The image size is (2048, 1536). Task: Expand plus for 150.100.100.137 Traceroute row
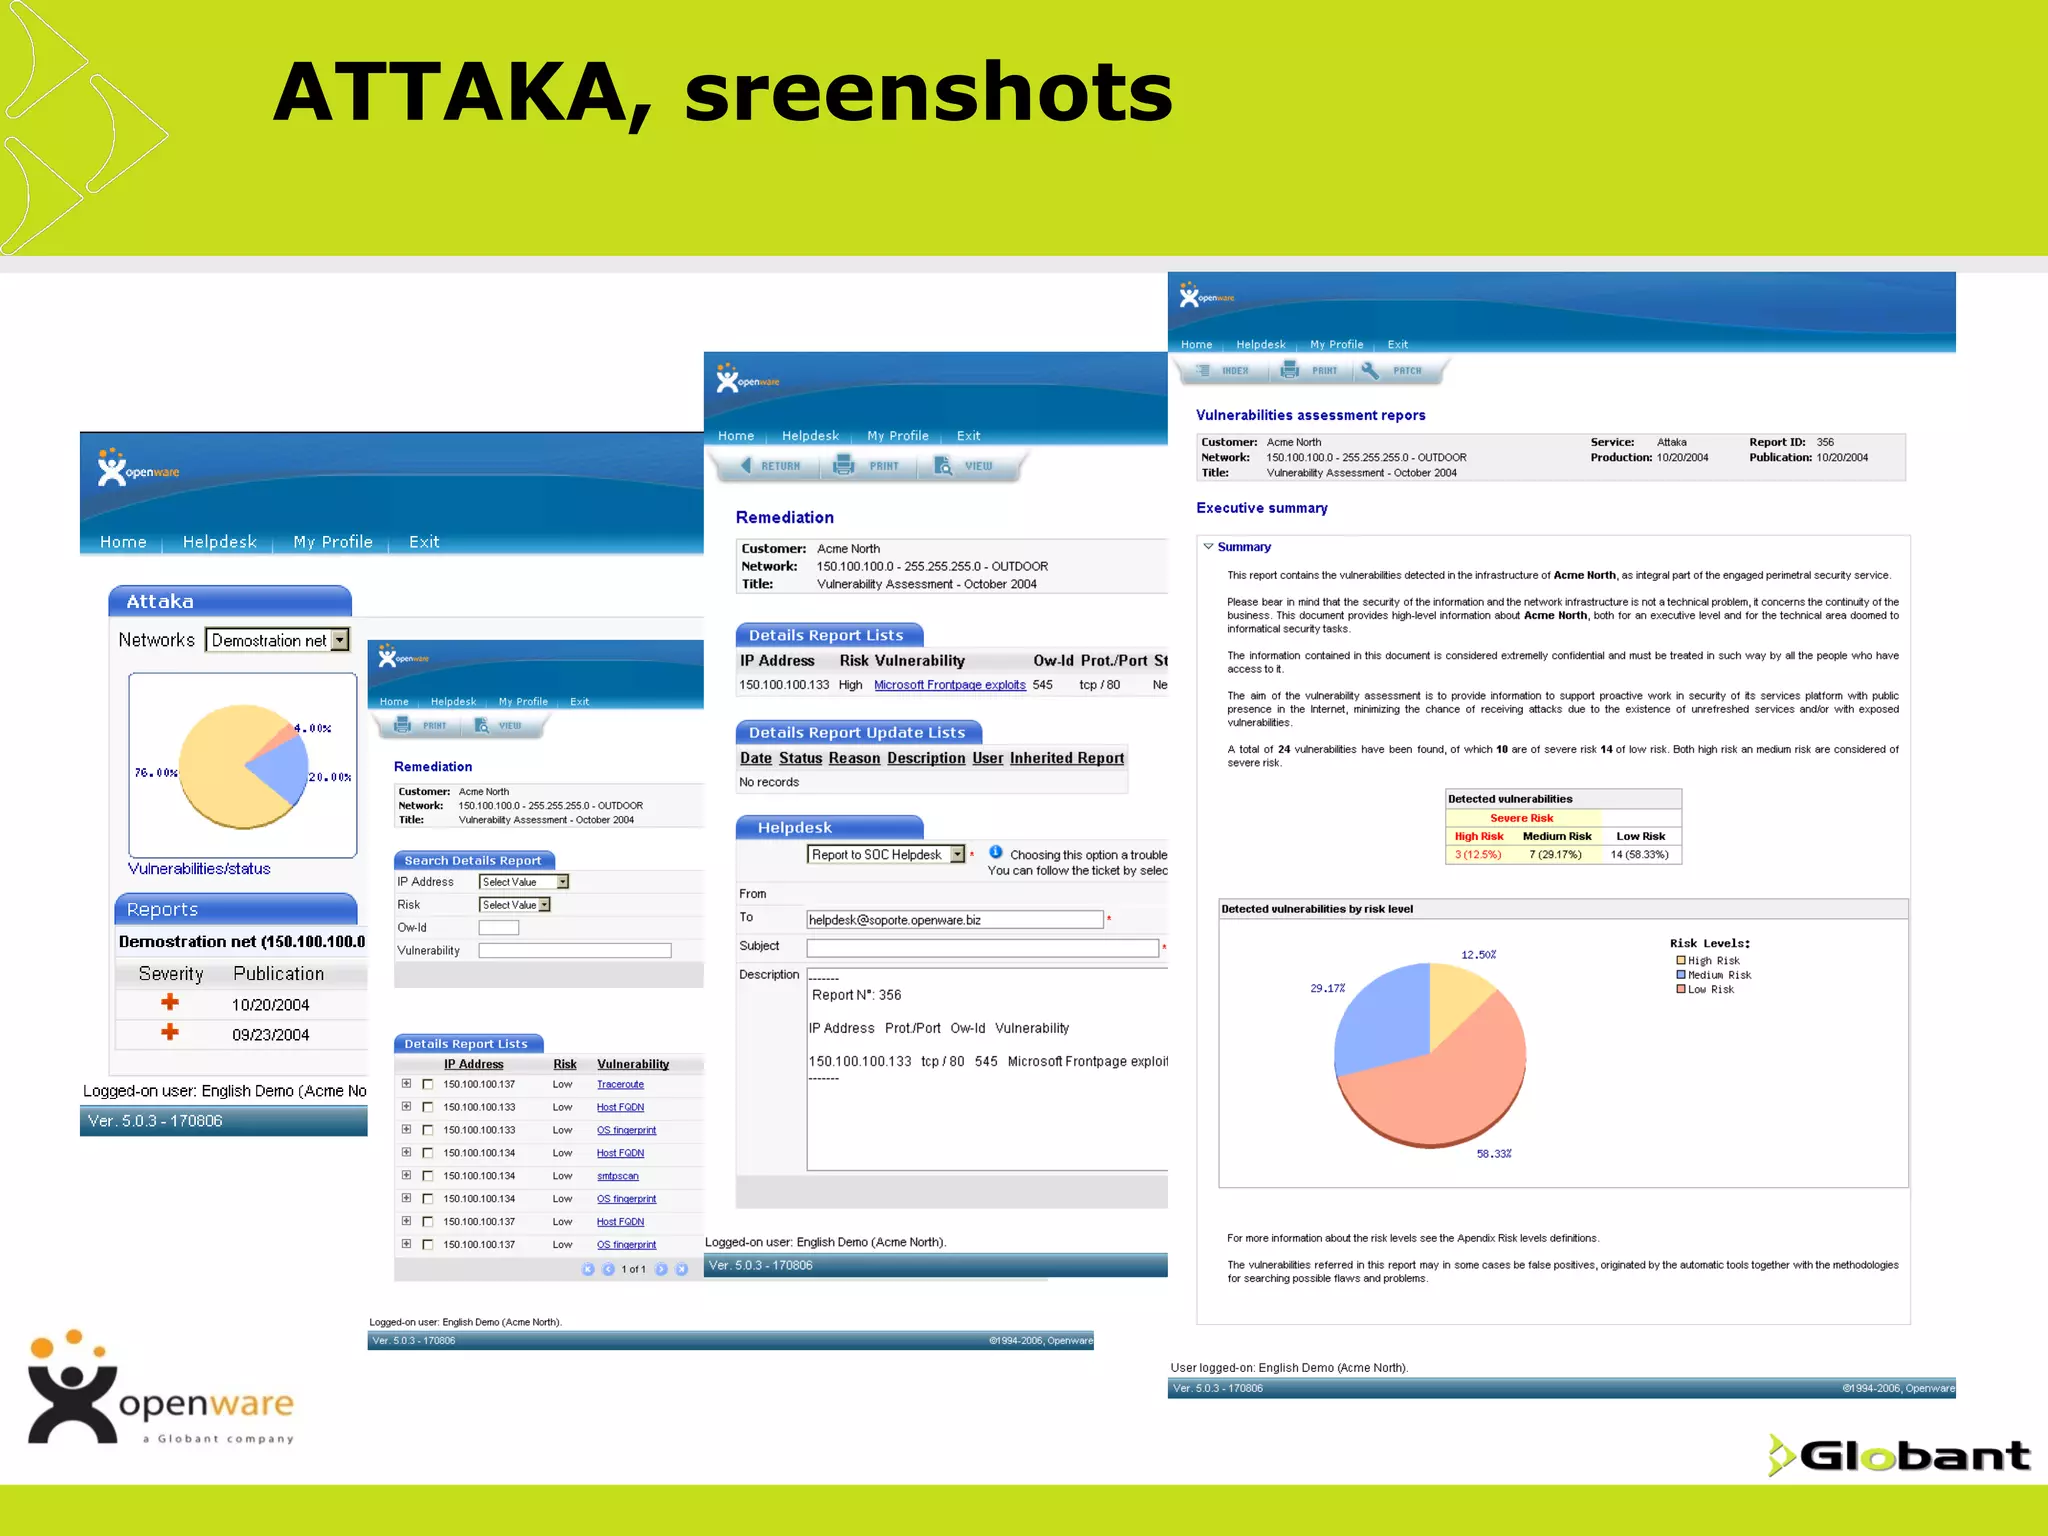click(406, 1083)
